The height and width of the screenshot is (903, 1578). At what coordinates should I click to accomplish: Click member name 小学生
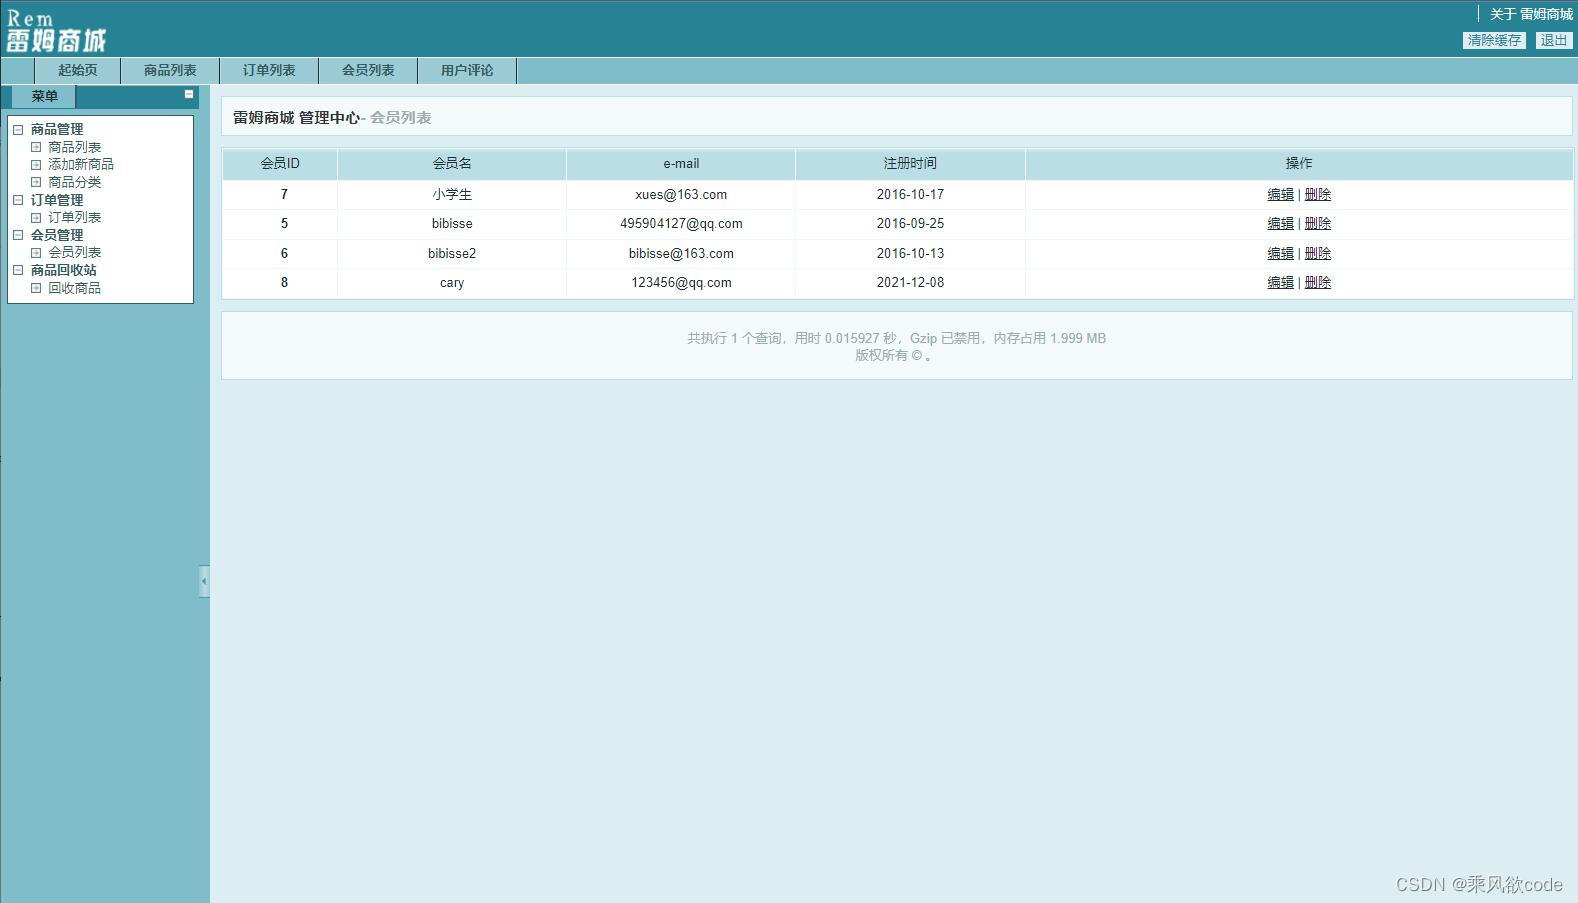tap(452, 195)
